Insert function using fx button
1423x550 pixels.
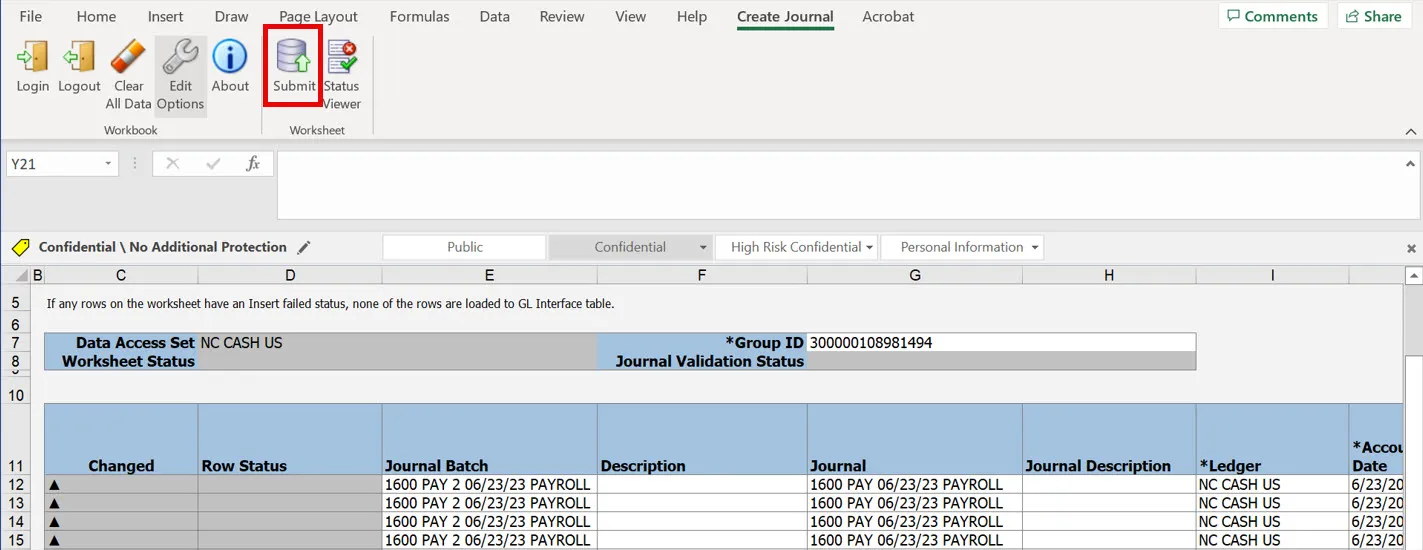point(253,164)
